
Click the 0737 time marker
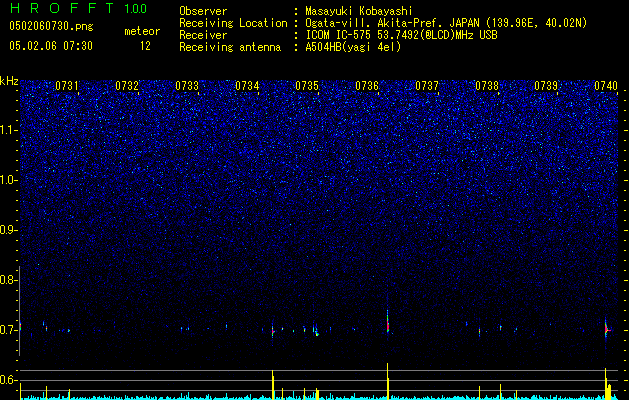[x=427, y=86]
